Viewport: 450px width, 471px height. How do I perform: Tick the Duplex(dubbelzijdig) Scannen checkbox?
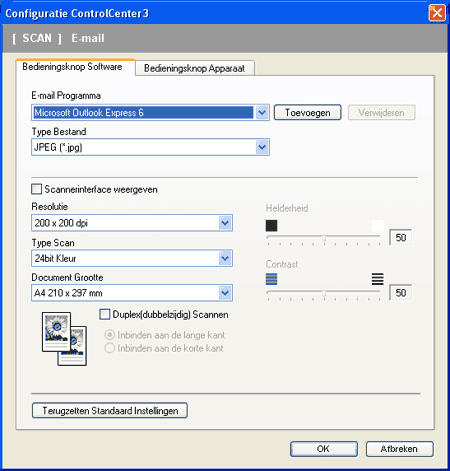pyautogui.click(x=105, y=314)
